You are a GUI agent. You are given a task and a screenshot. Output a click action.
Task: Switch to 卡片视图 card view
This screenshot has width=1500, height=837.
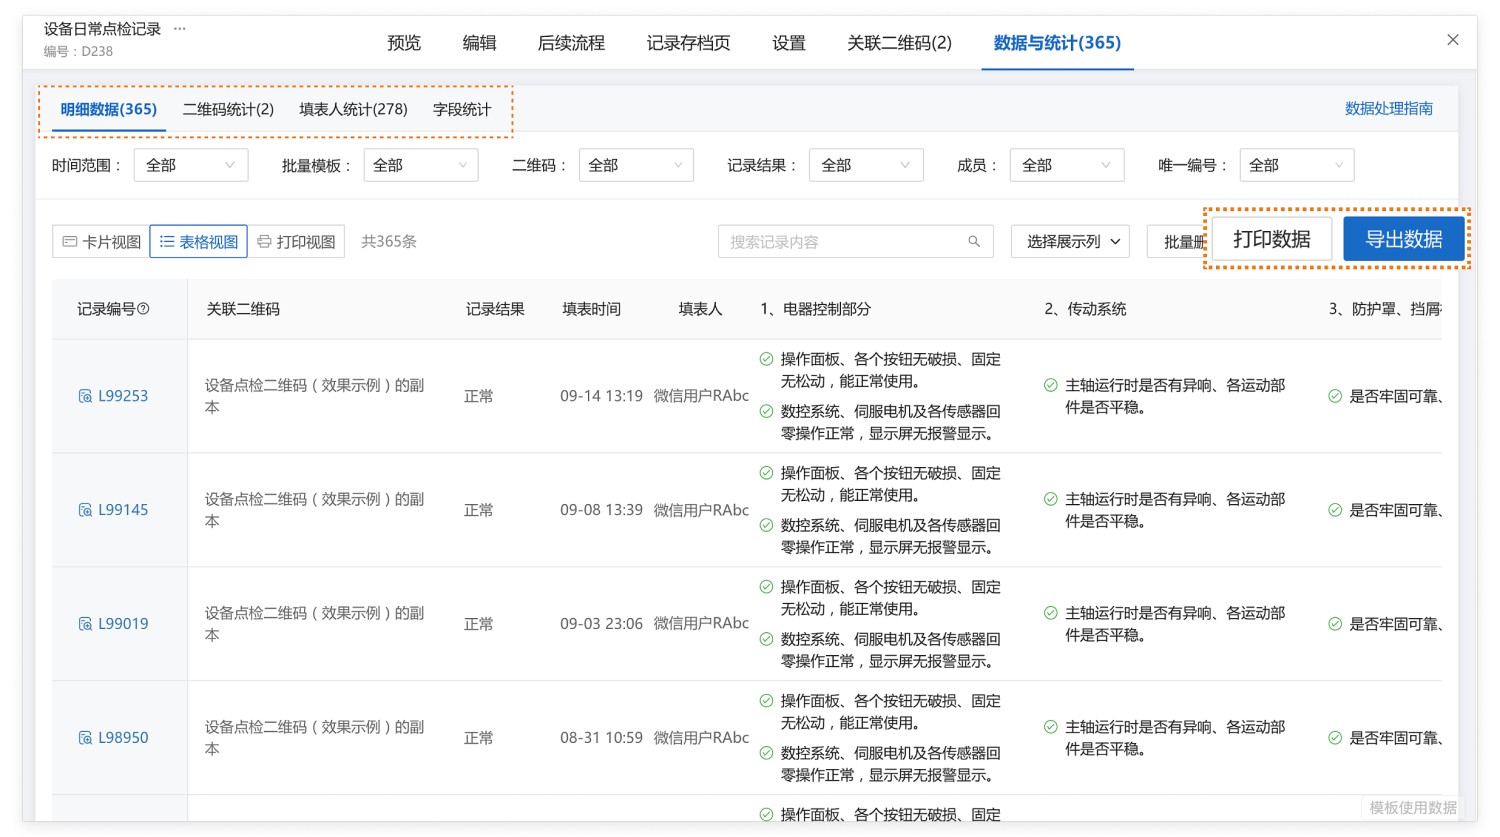click(x=101, y=242)
